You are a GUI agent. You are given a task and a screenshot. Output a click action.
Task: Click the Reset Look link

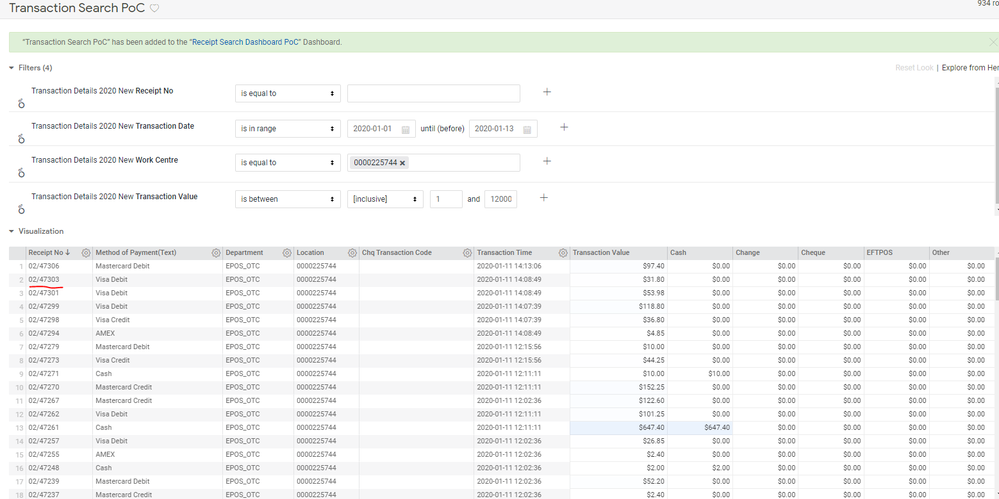tap(914, 68)
